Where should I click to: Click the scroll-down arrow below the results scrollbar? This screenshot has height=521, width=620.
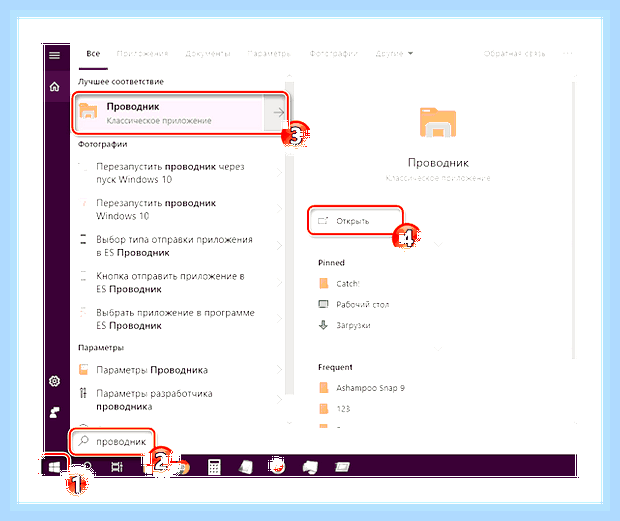coord(289,423)
